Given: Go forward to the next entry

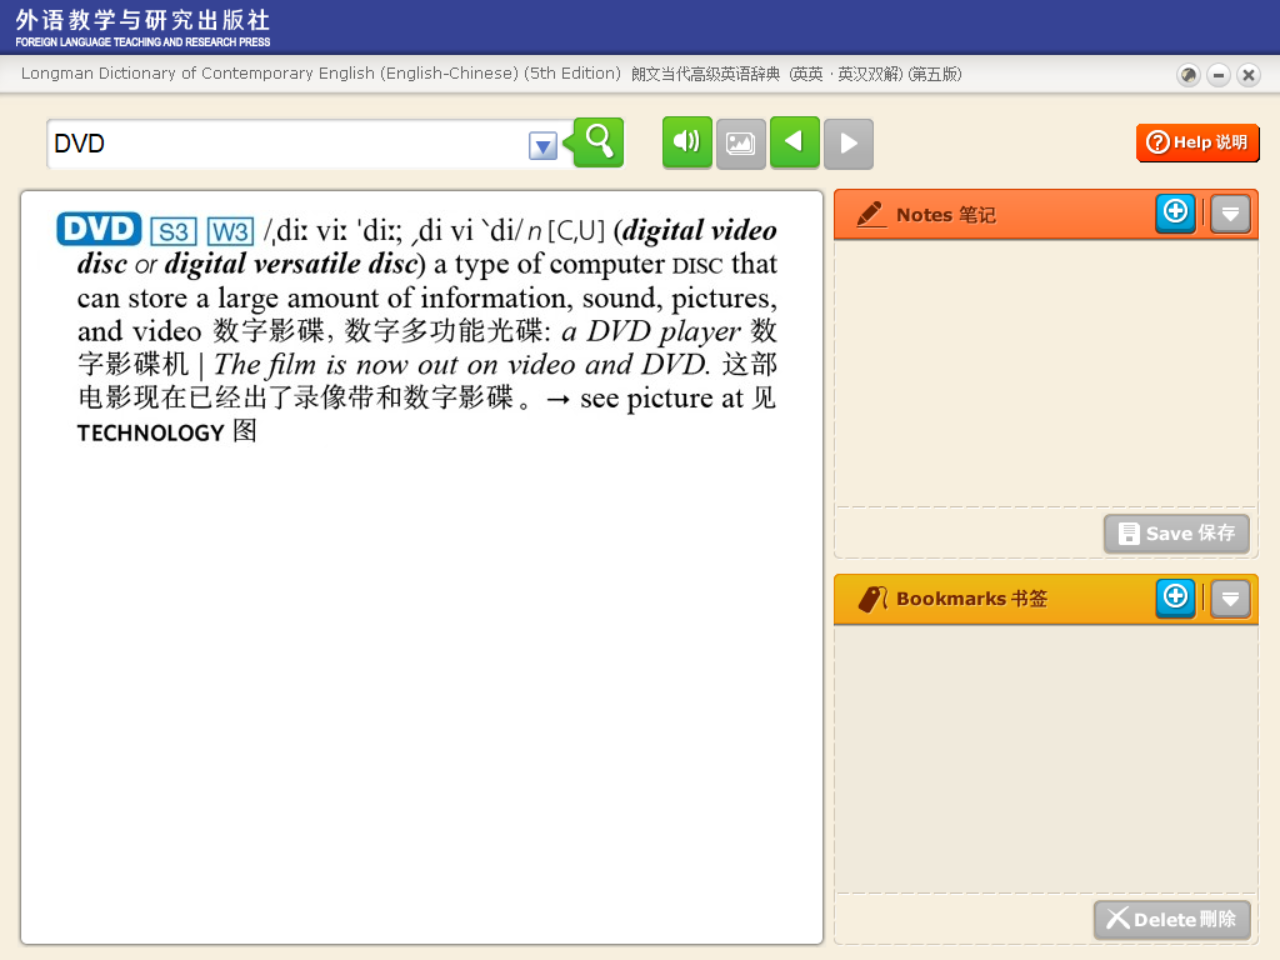Looking at the screenshot, I should click(849, 144).
